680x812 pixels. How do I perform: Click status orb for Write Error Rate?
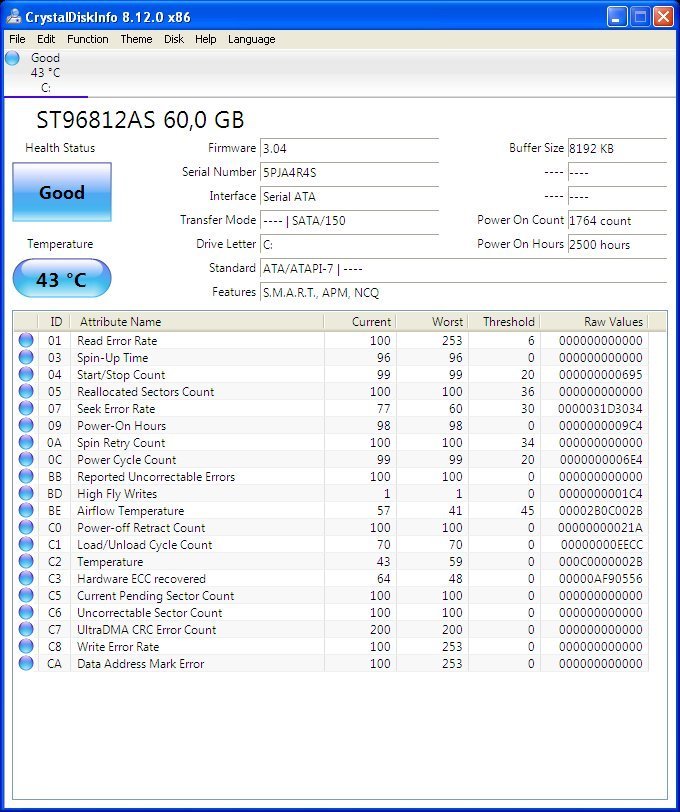pos(26,646)
